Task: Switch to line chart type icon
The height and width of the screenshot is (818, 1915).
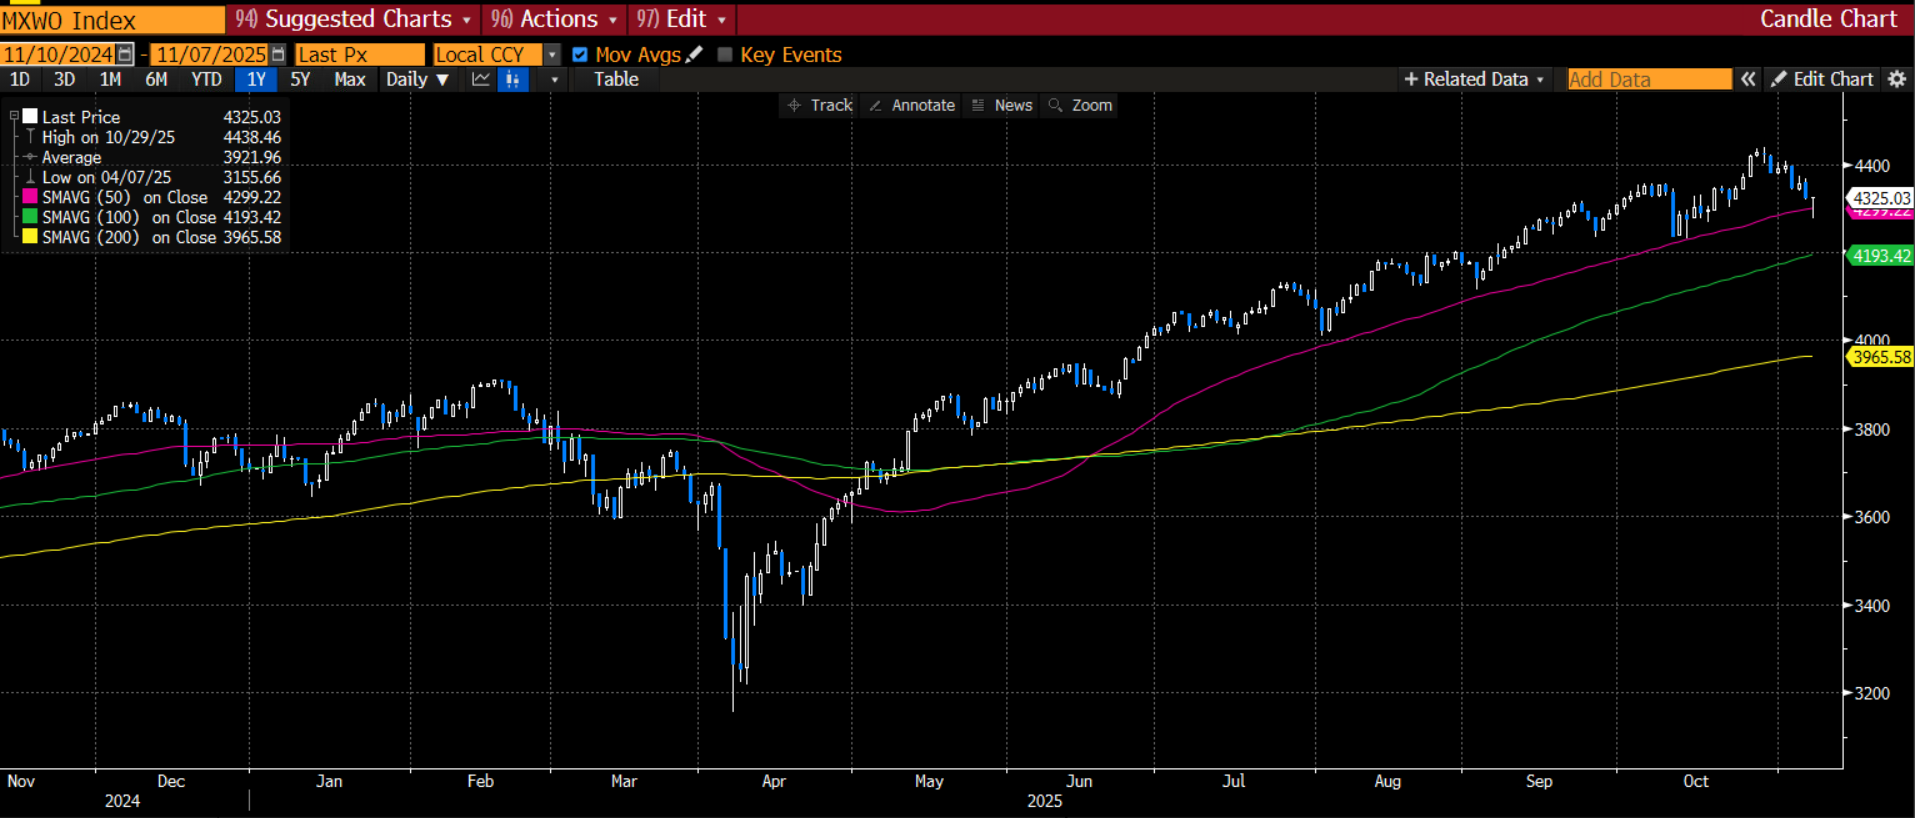Action: 481,80
